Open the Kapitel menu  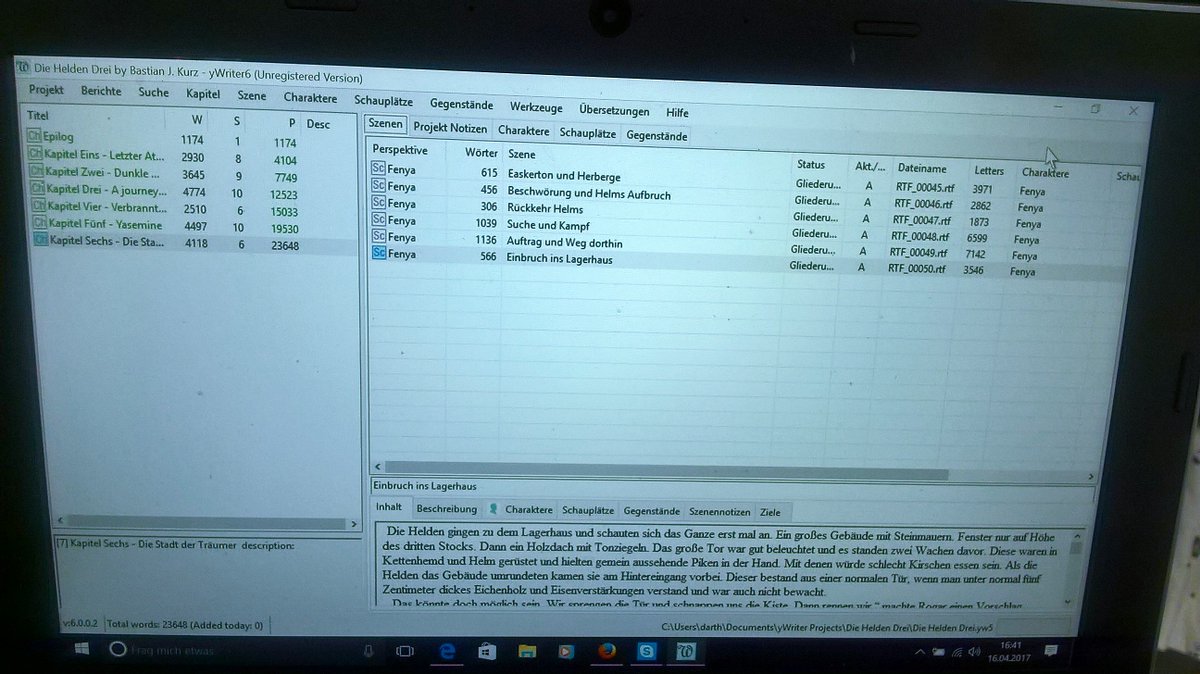click(x=203, y=94)
